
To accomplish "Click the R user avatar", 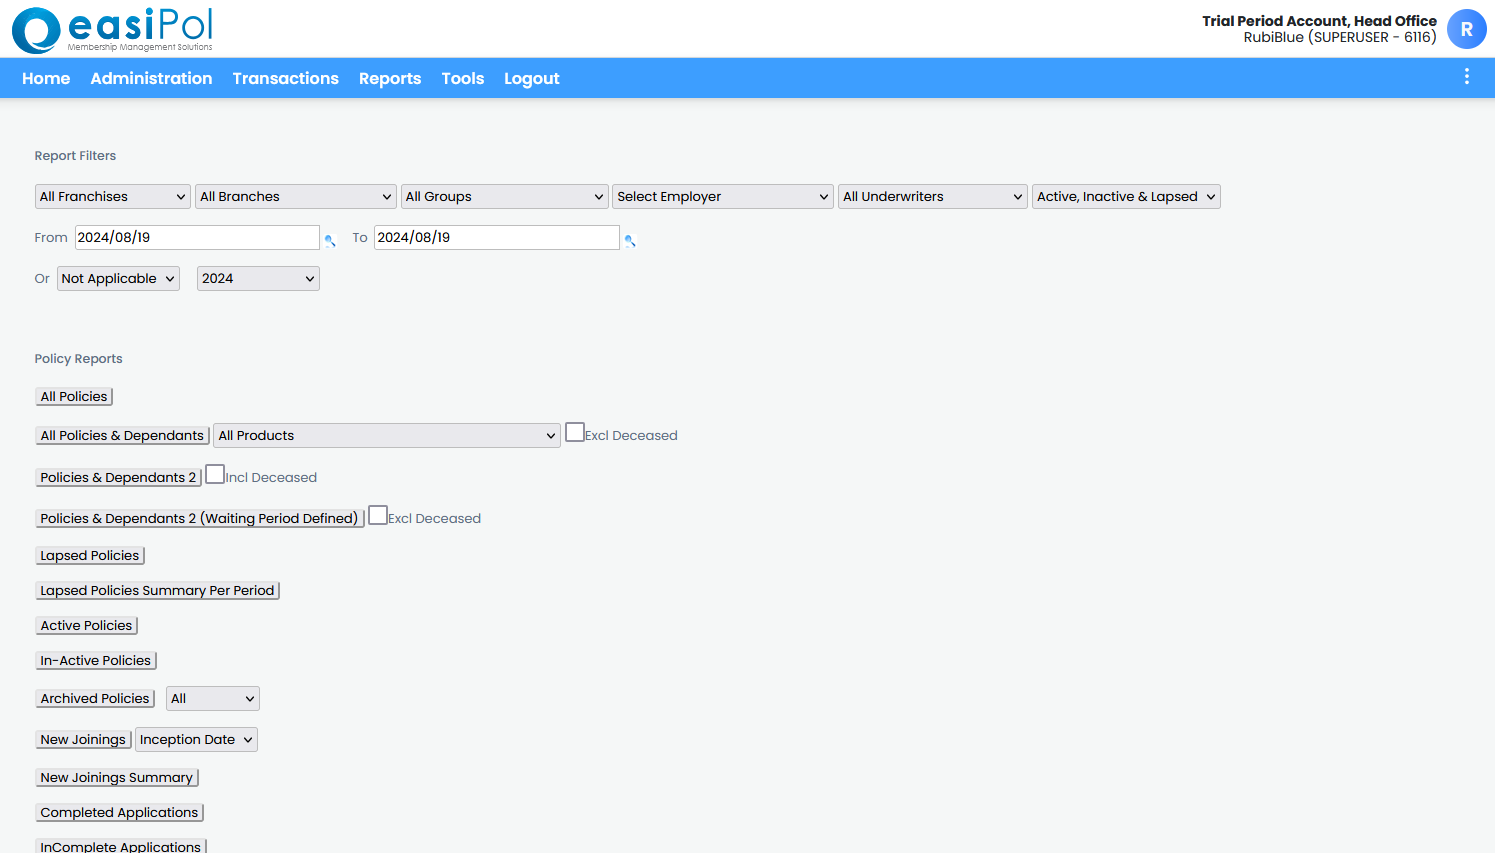I will [x=1466, y=29].
